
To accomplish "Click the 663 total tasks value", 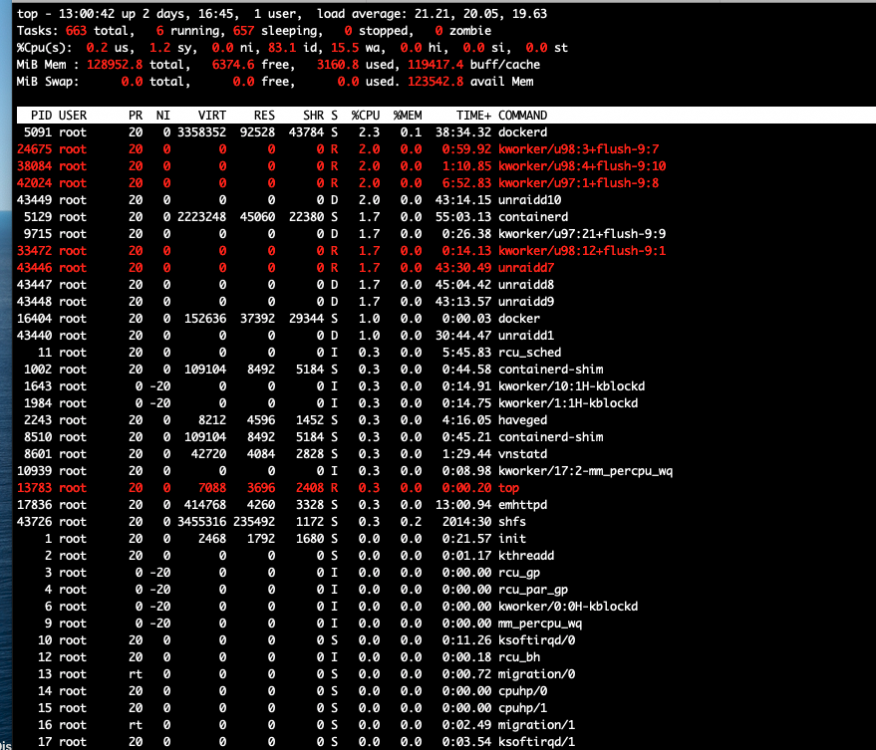I will [76, 31].
